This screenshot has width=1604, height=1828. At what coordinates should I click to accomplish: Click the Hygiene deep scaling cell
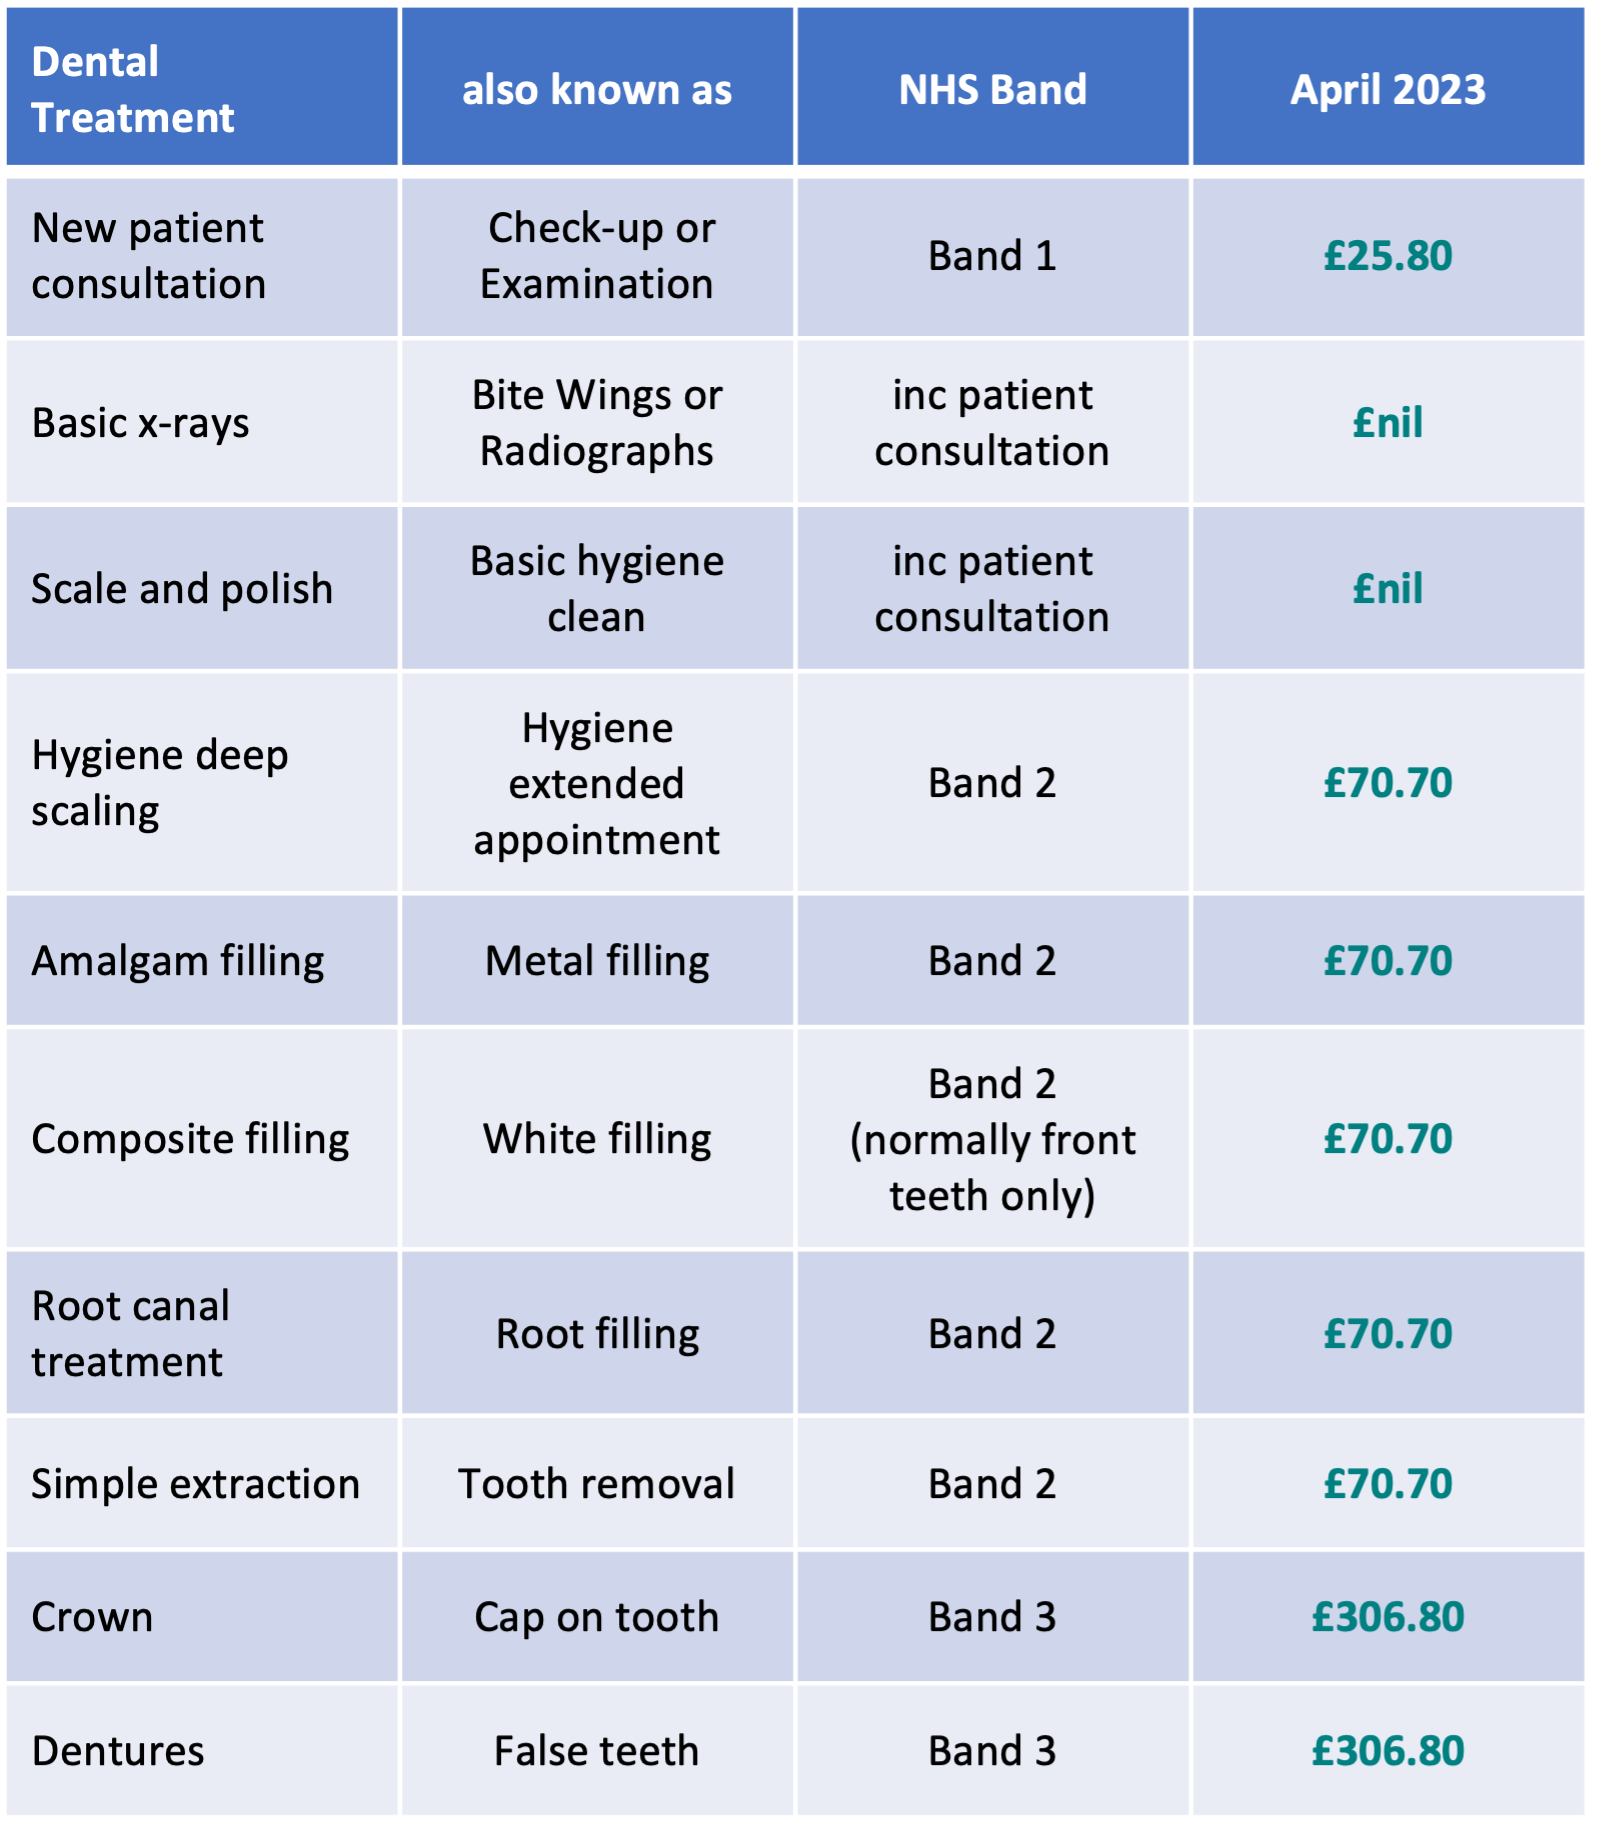pyautogui.click(x=202, y=782)
